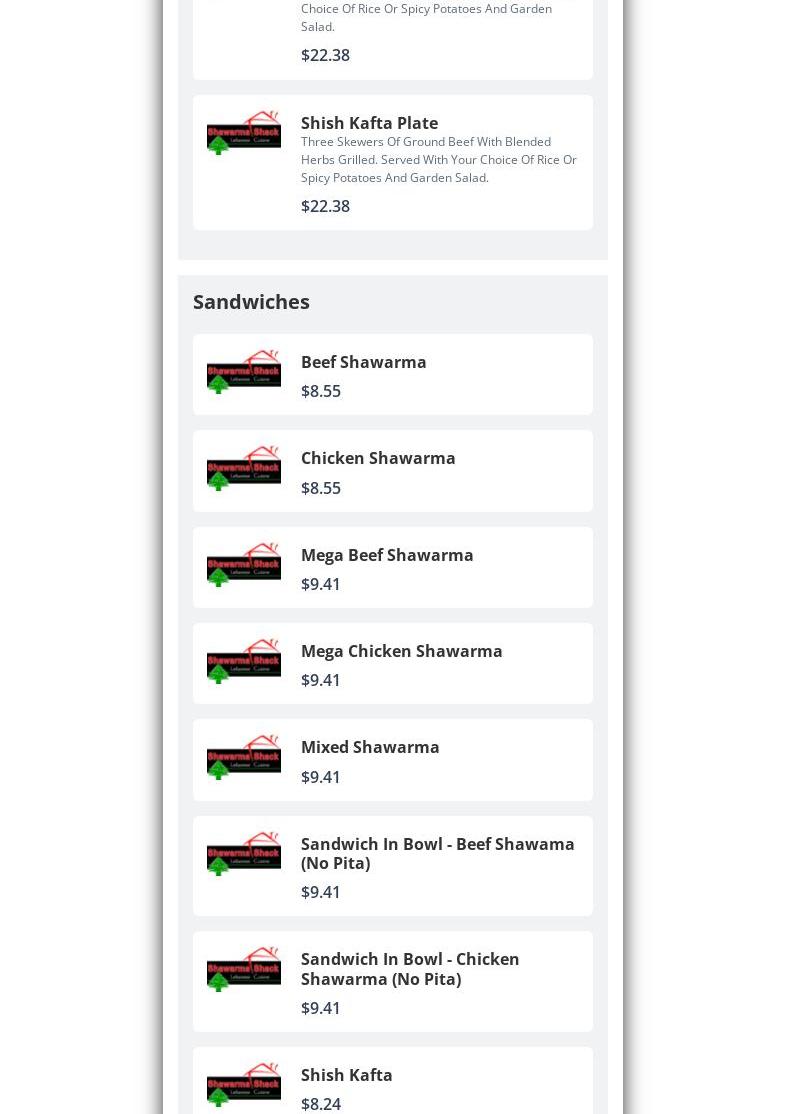Click the Beef Shawarma logo image

tap(243, 372)
